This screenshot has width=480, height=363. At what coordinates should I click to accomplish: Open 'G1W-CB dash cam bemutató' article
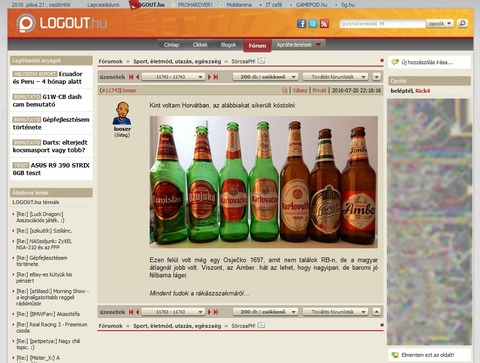click(47, 100)
